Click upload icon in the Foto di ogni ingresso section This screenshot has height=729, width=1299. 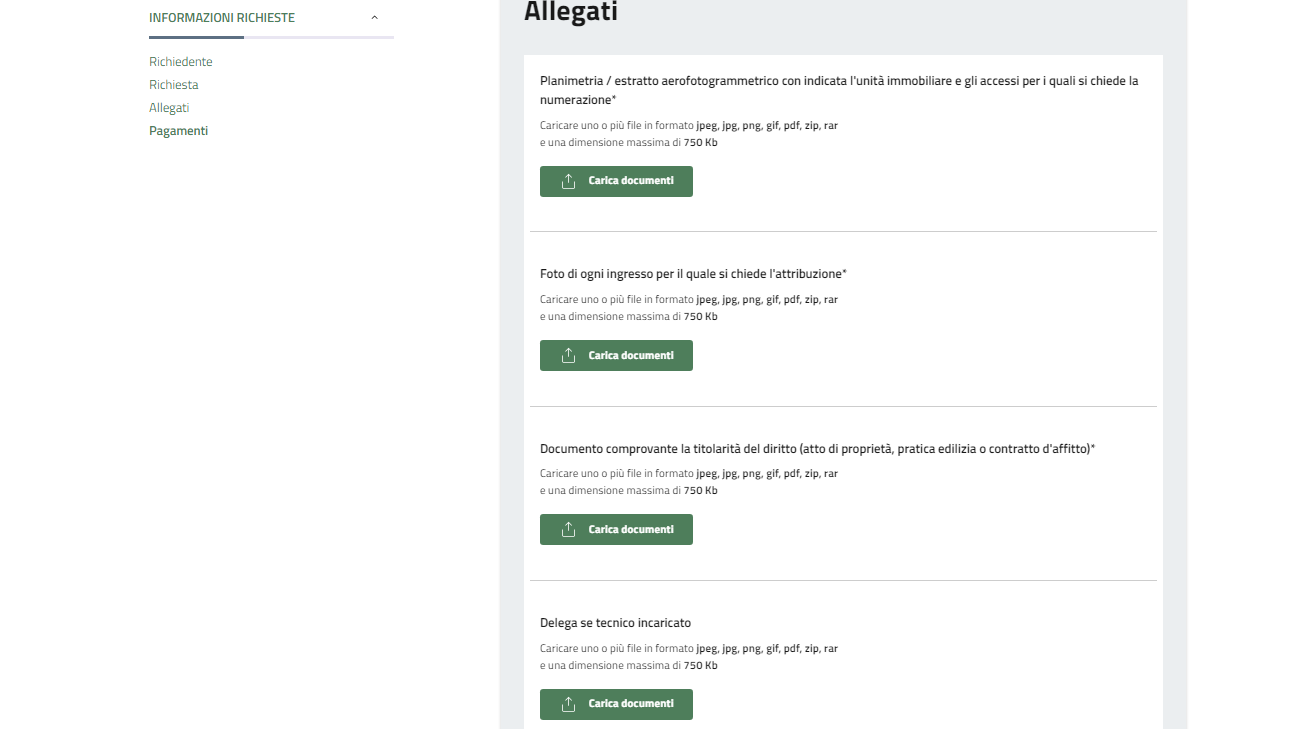coord(569,355)
